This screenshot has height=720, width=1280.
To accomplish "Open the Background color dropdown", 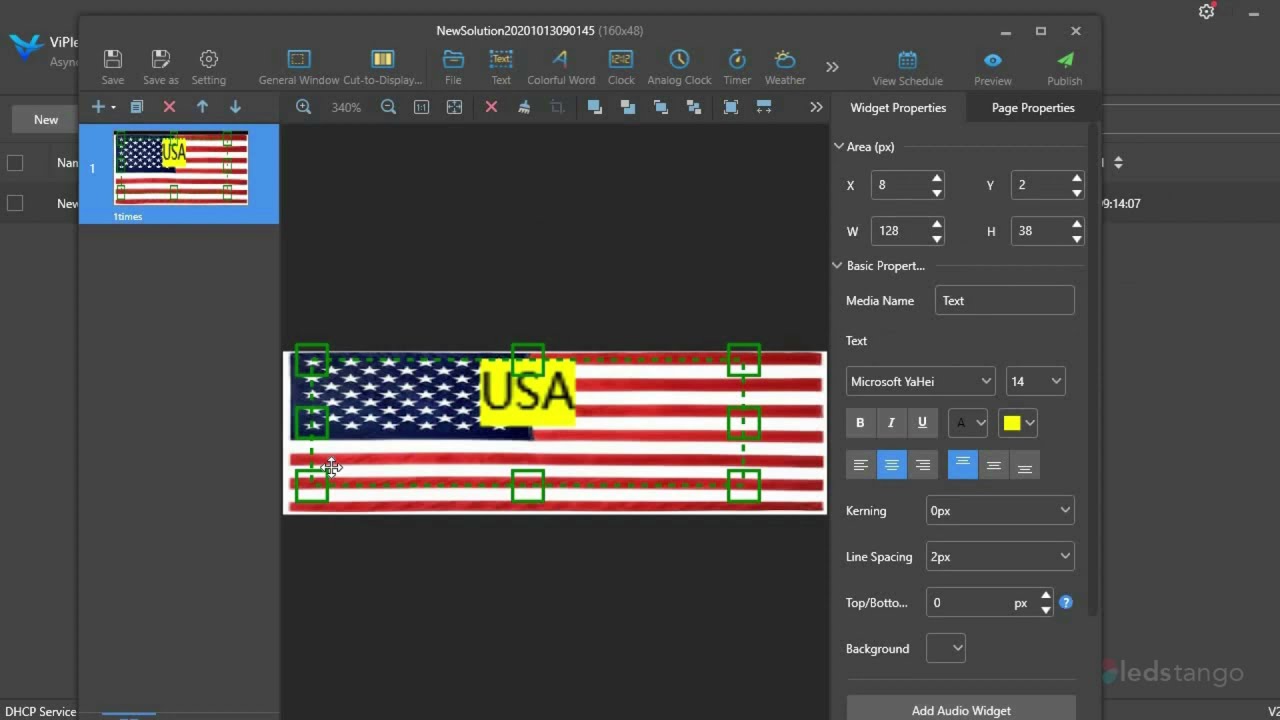I will click(x=945, y=648).
